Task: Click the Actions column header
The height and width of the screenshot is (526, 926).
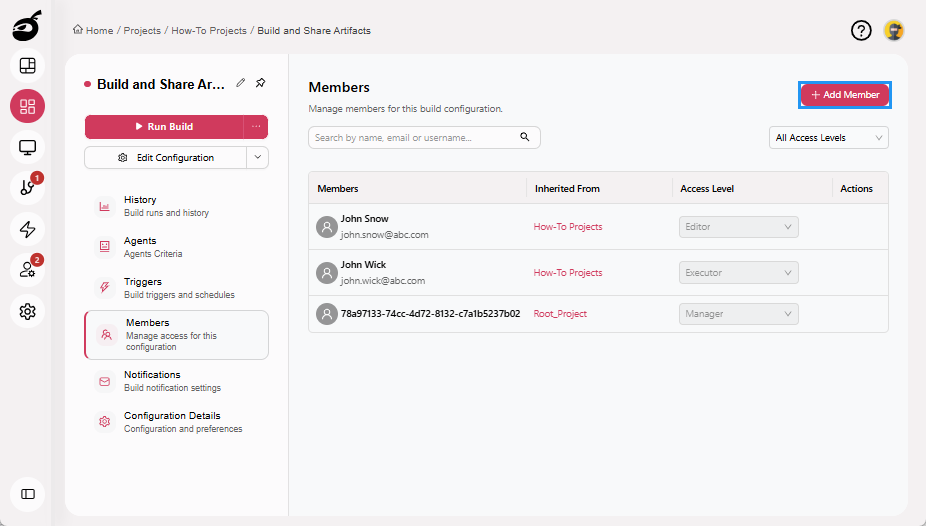Action: pyautogui.click(x=856, y=189)
